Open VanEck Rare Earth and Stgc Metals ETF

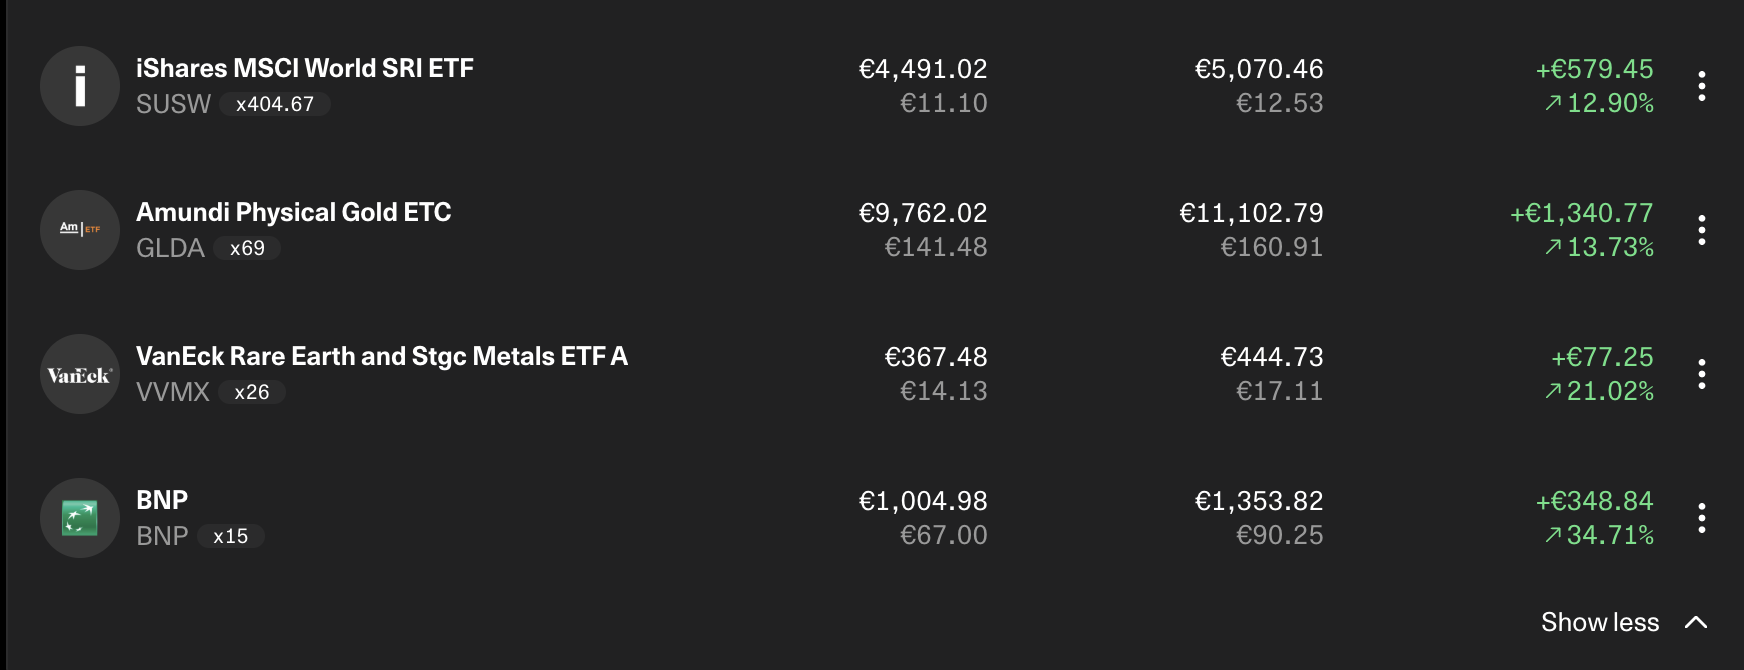coord(382,356)
